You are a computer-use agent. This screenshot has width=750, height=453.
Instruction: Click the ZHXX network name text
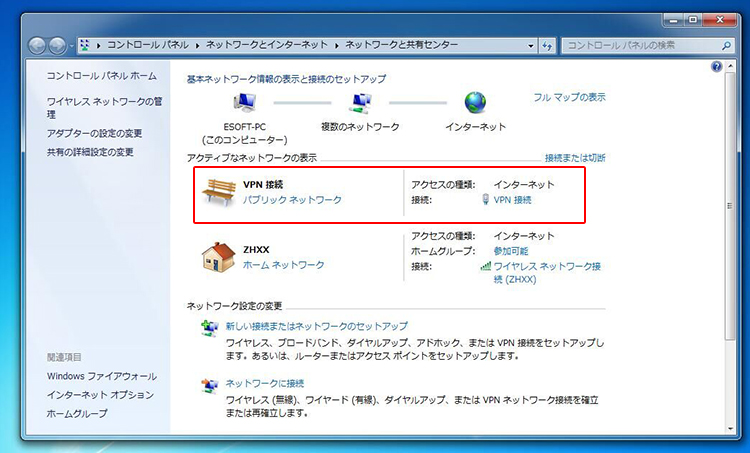256,250
